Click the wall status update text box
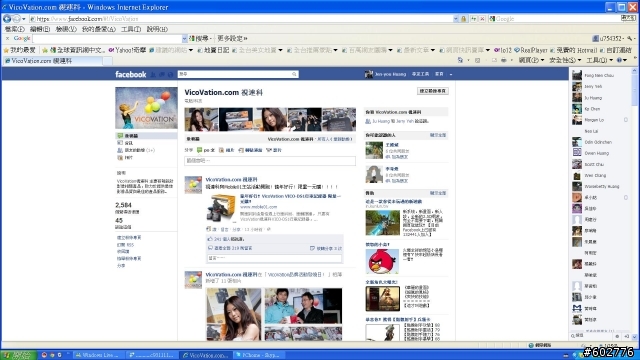Viewport: 640px width, 360px height. tap(270, 161)
